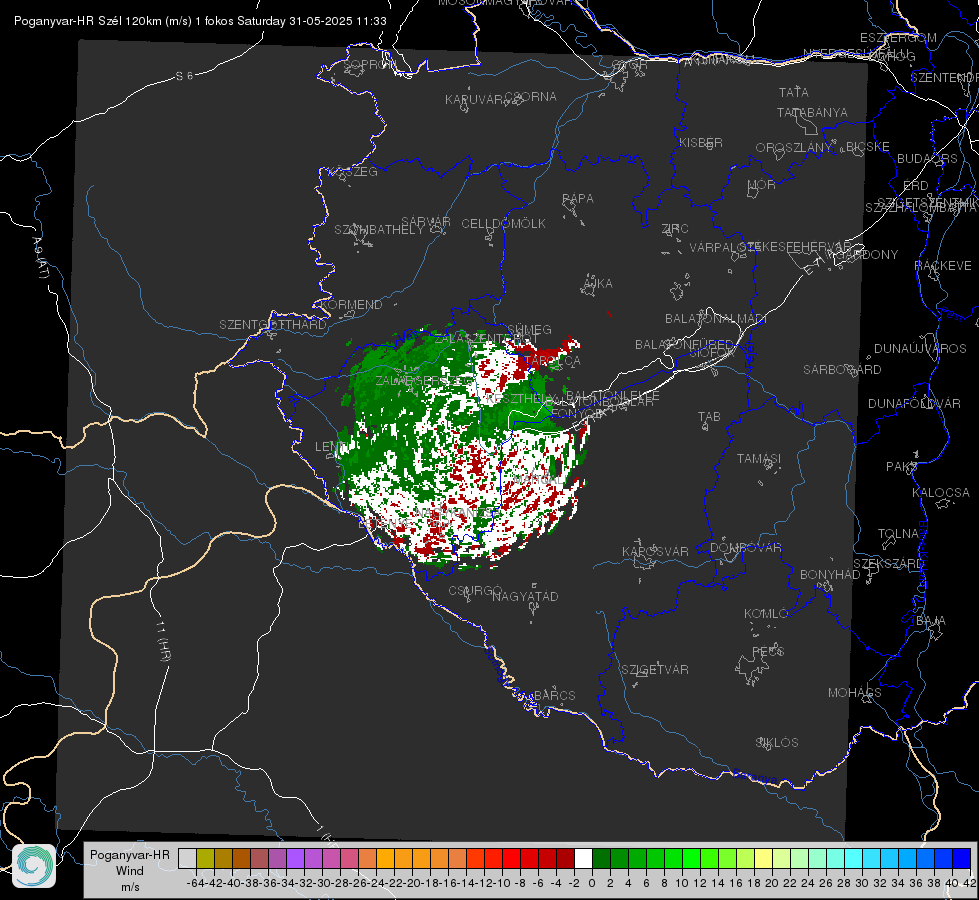Click the Poganyvar-HR Wind m/s legend label

tap(130, 871)
